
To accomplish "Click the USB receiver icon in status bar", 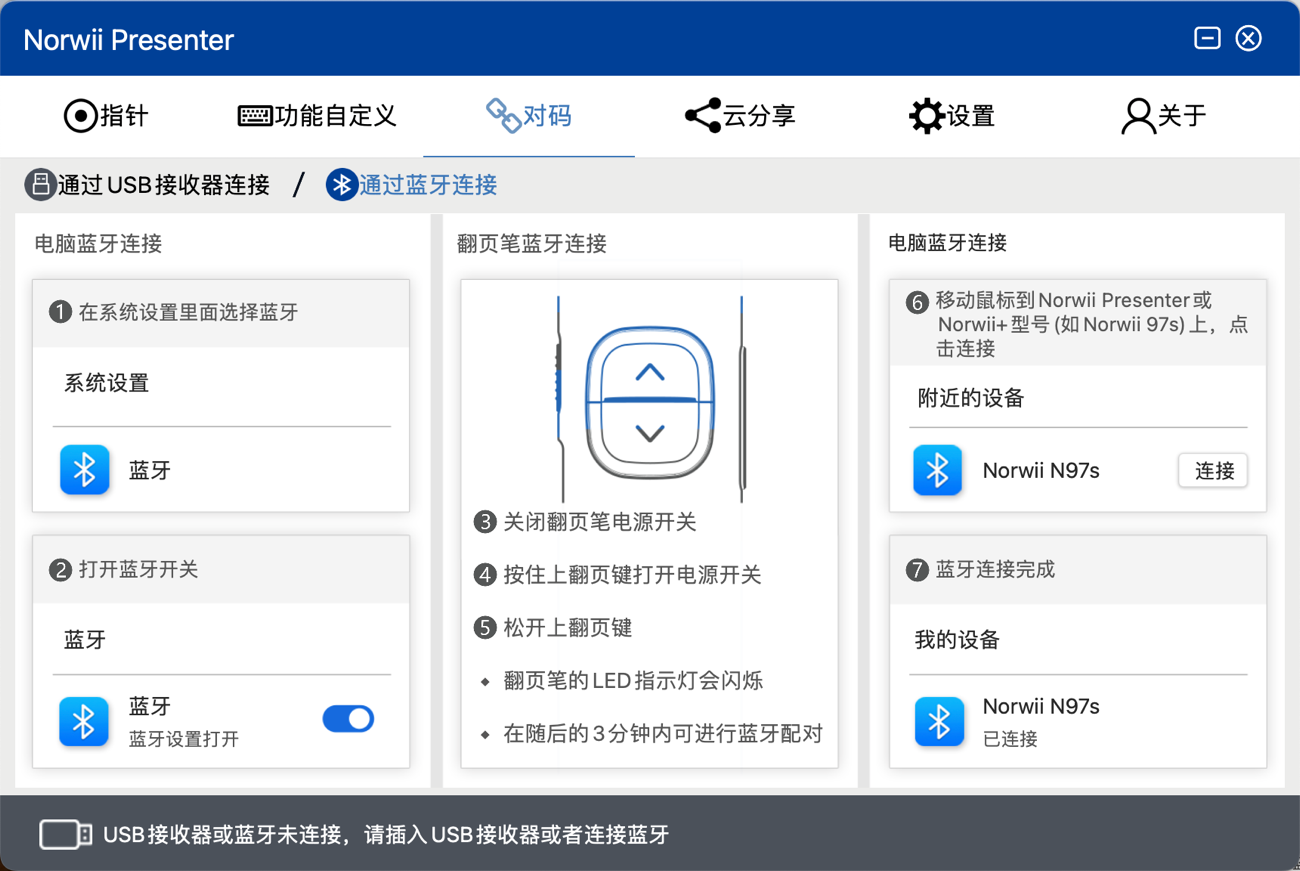I will tap(66, 835).
